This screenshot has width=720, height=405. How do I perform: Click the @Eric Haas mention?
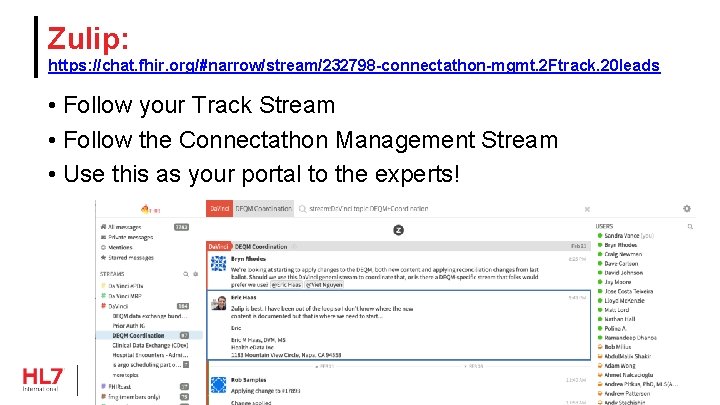click(286, 285)
